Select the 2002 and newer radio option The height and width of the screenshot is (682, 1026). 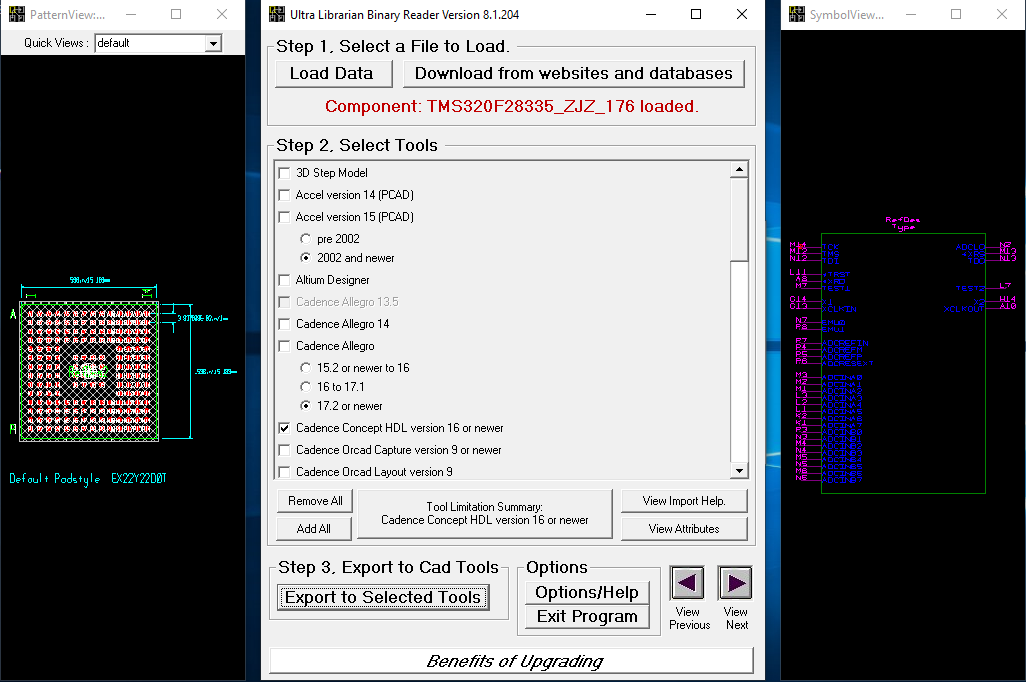coord(305,258)
